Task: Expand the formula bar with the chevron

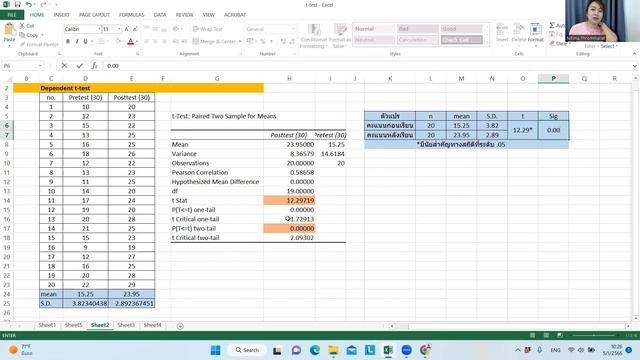Action: pyautogui.click(x=634, y=66)
